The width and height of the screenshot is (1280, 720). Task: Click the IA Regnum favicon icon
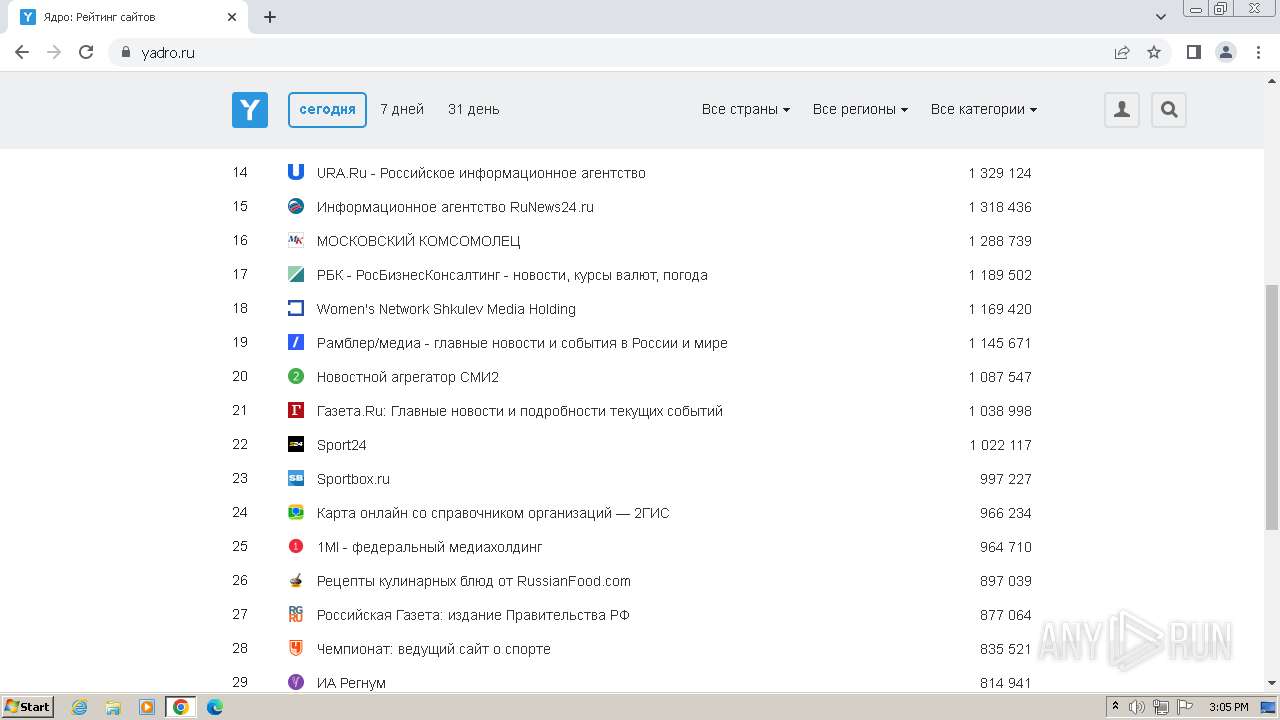tap(296, 682)
